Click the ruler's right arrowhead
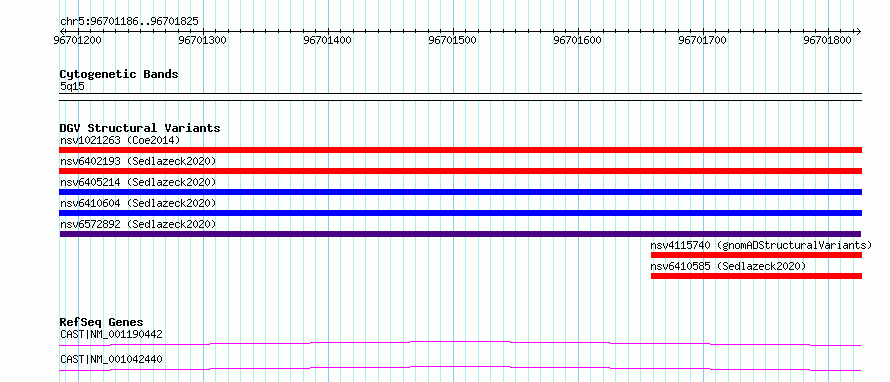Viewport: 890px width, 382px height. tap(858, 31)
